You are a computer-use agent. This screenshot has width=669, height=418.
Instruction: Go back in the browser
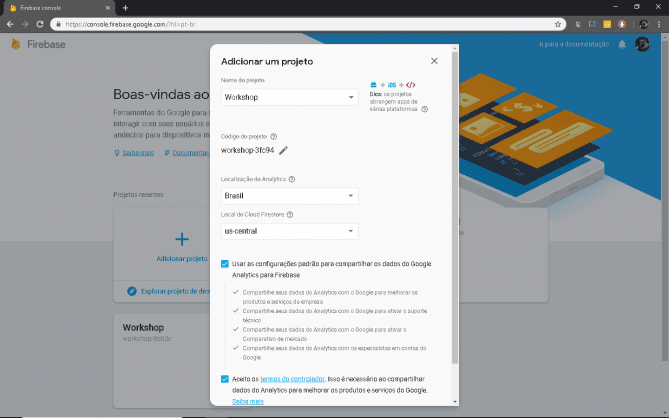(10, 24)
